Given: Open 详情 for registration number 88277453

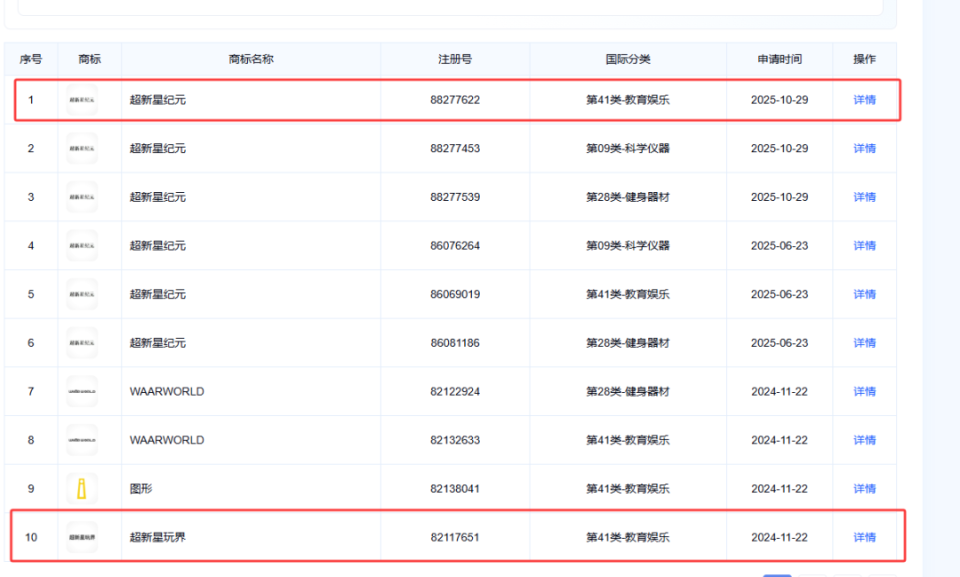Looking at the screenshot, I should click(864, 148).
